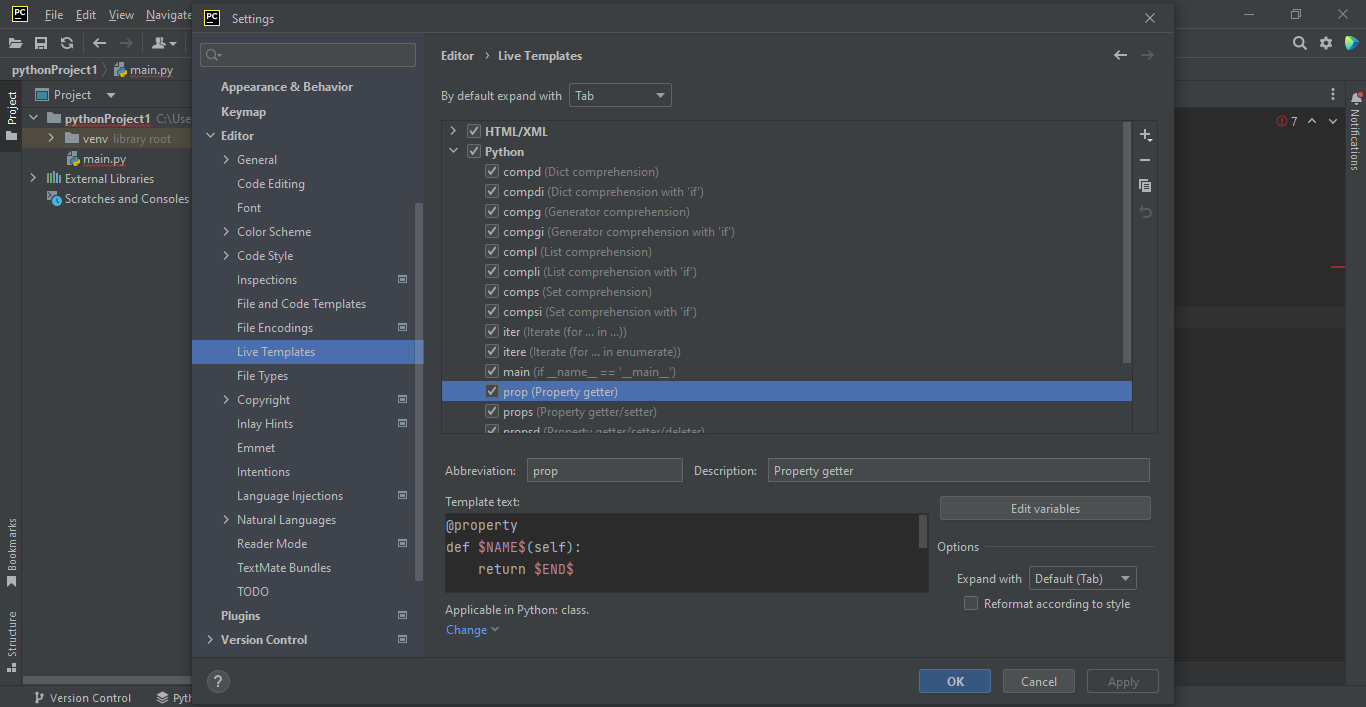This screenshot has height=707, width=1366.
Task: Remove selected template using minus icon
Action: [x=1145, y=159]
